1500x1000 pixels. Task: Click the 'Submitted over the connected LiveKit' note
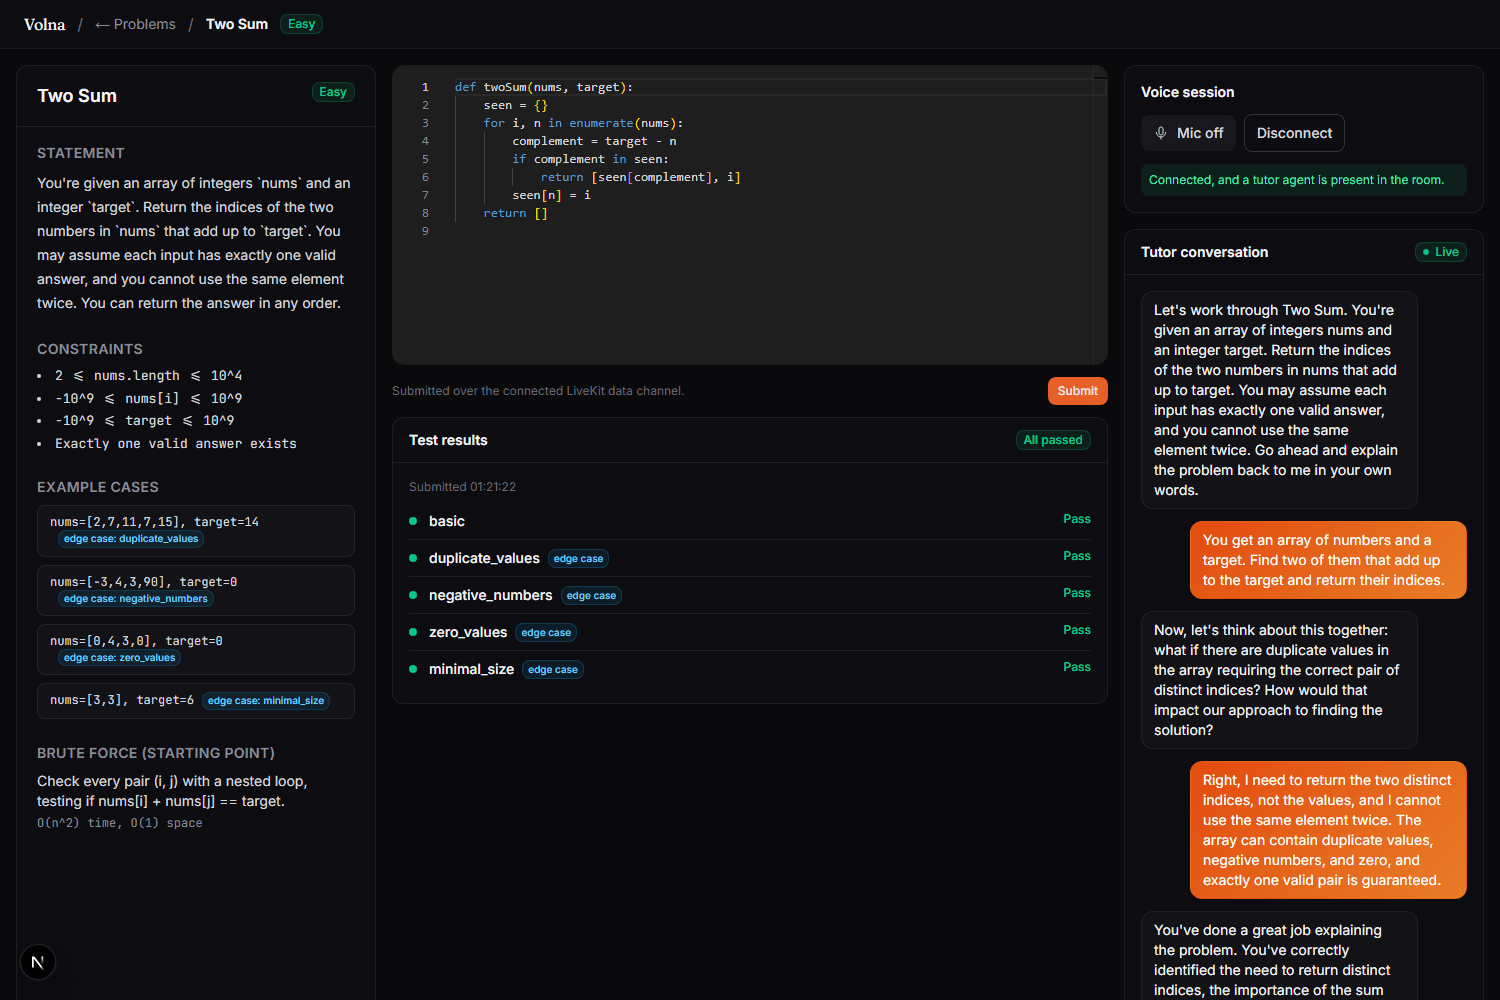point(538,391)
